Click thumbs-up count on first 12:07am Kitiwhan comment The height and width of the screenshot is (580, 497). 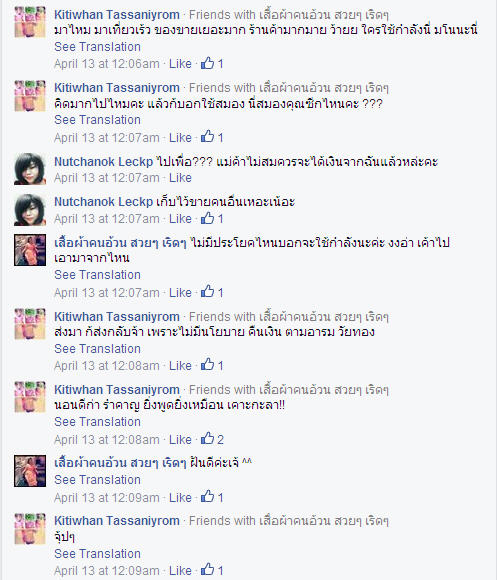pyautogui.click(x=220, y=138)
